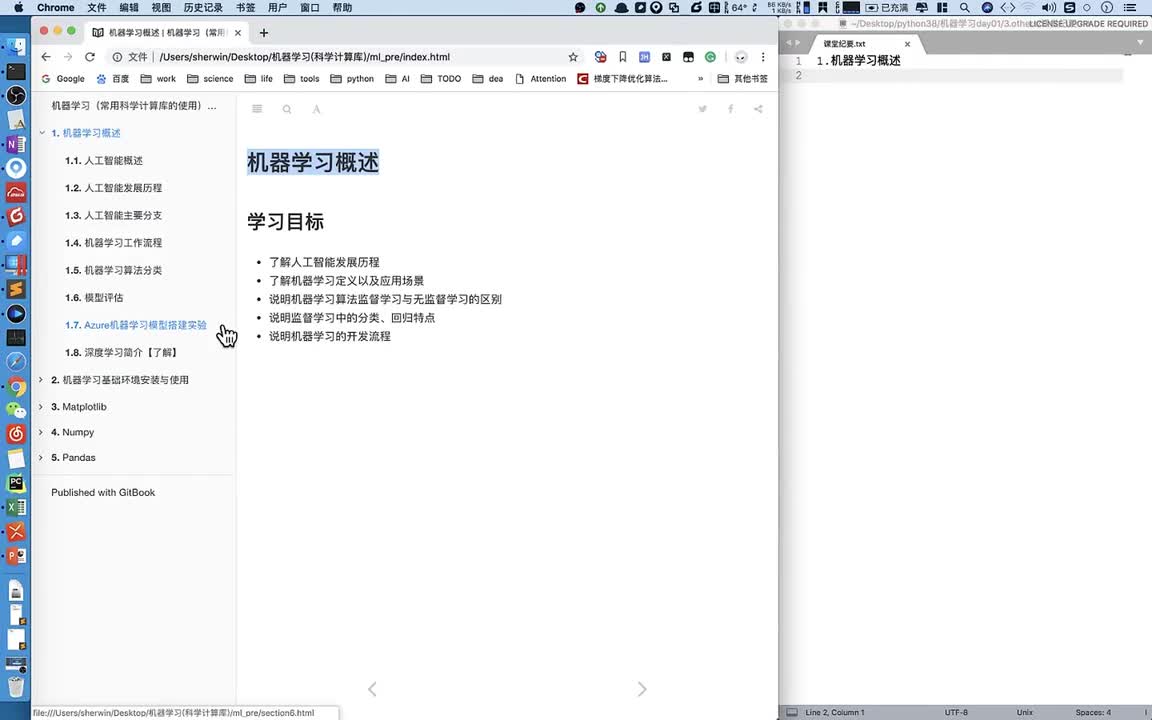Select the 课堂纪要.txt tab

point(845,44)
